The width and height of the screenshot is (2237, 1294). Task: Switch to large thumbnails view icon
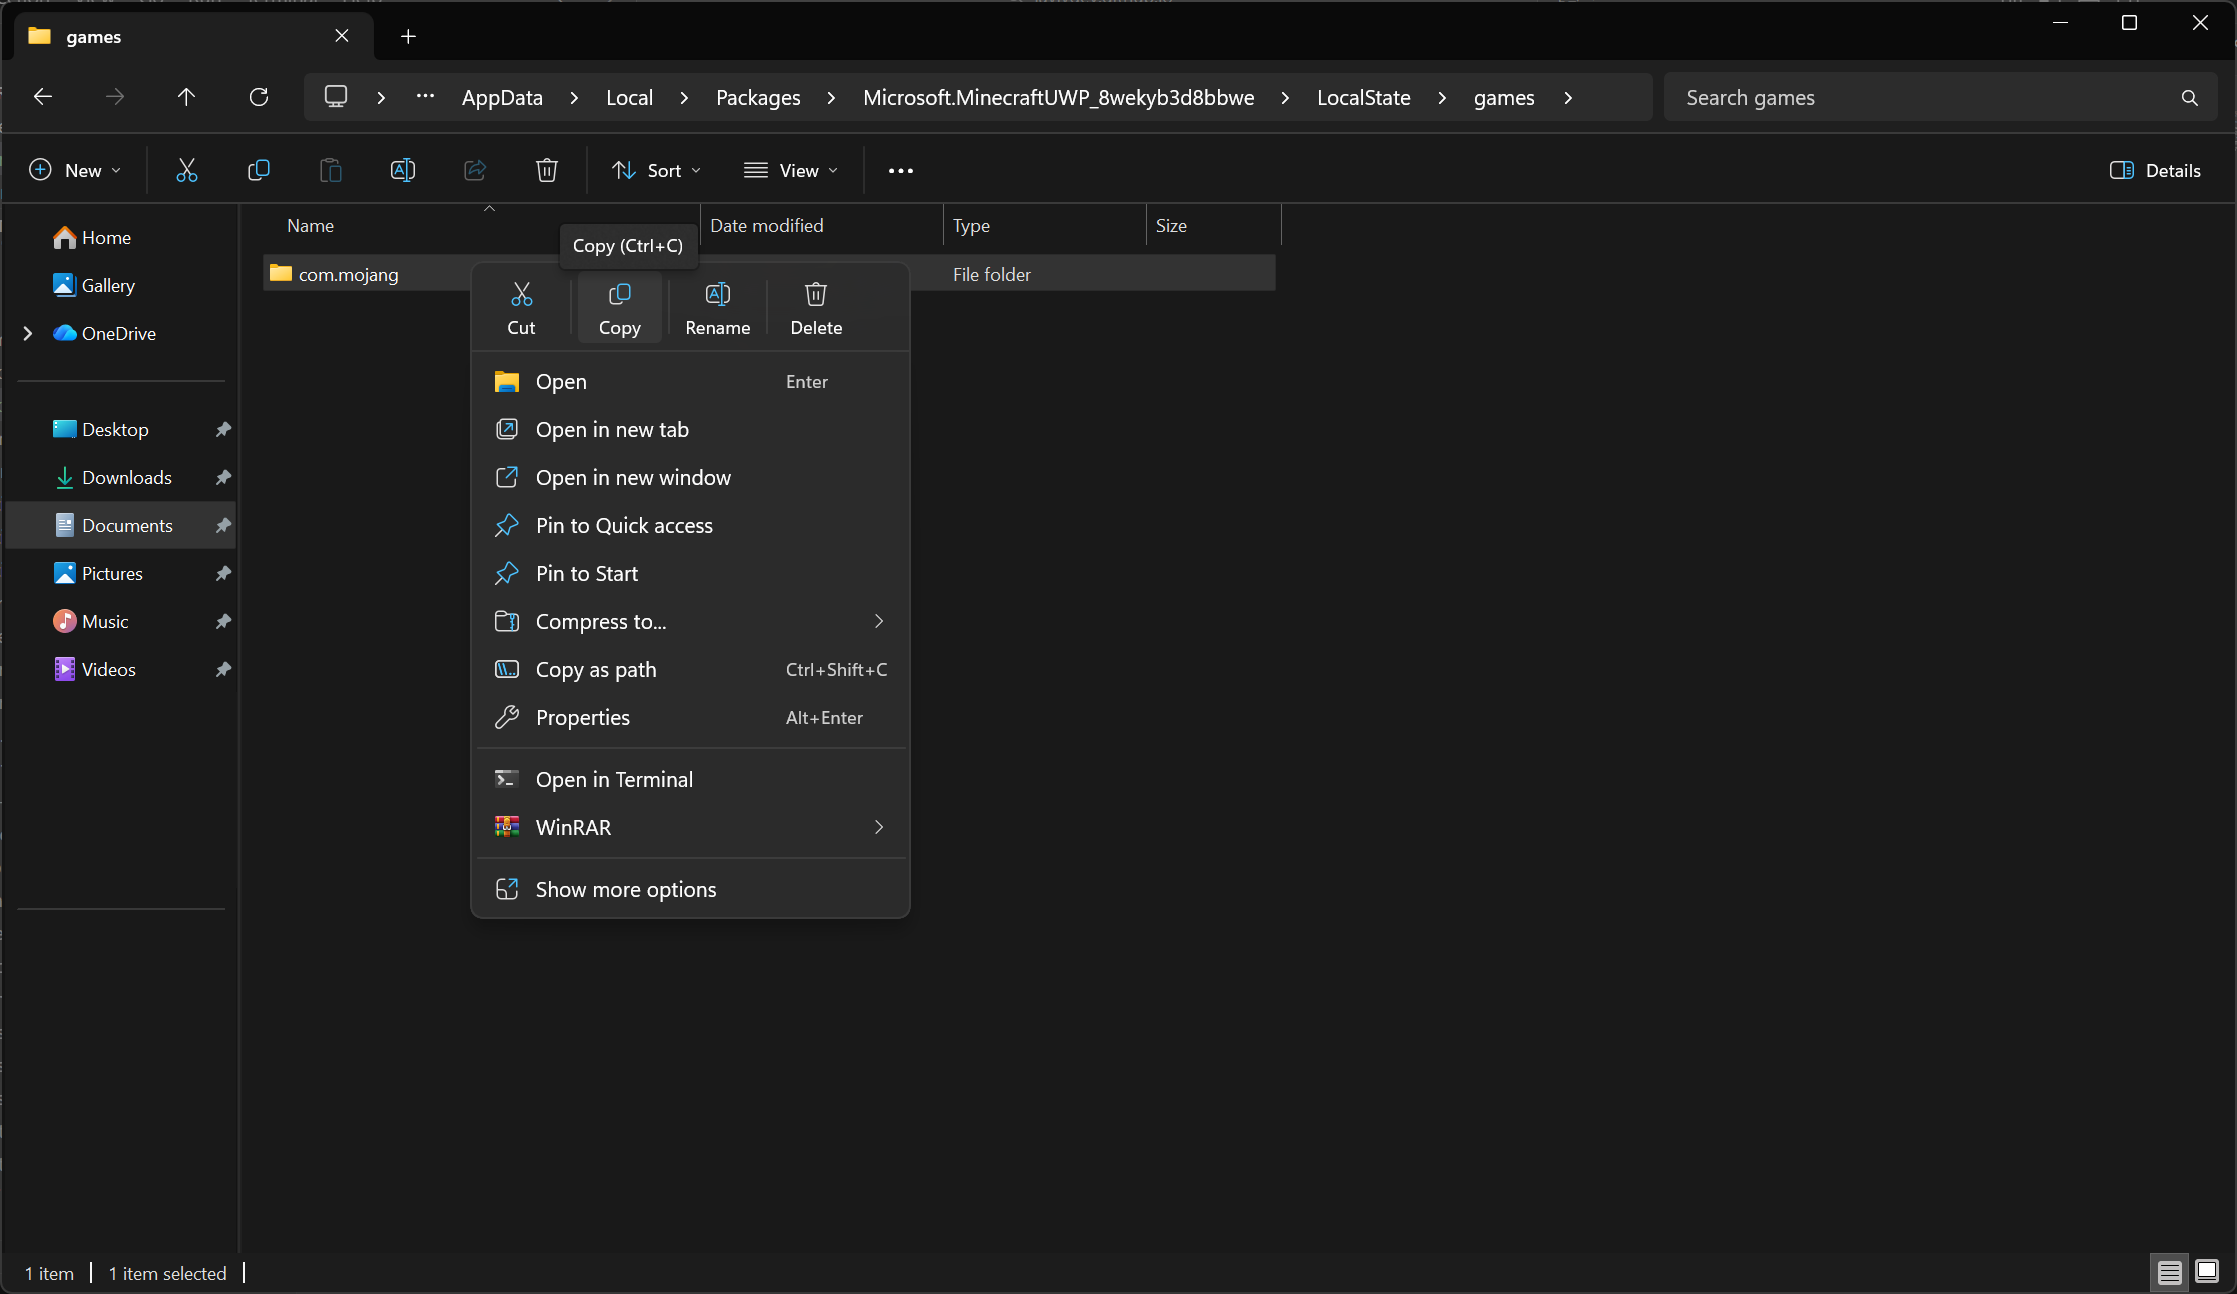click(2206, 1271)
